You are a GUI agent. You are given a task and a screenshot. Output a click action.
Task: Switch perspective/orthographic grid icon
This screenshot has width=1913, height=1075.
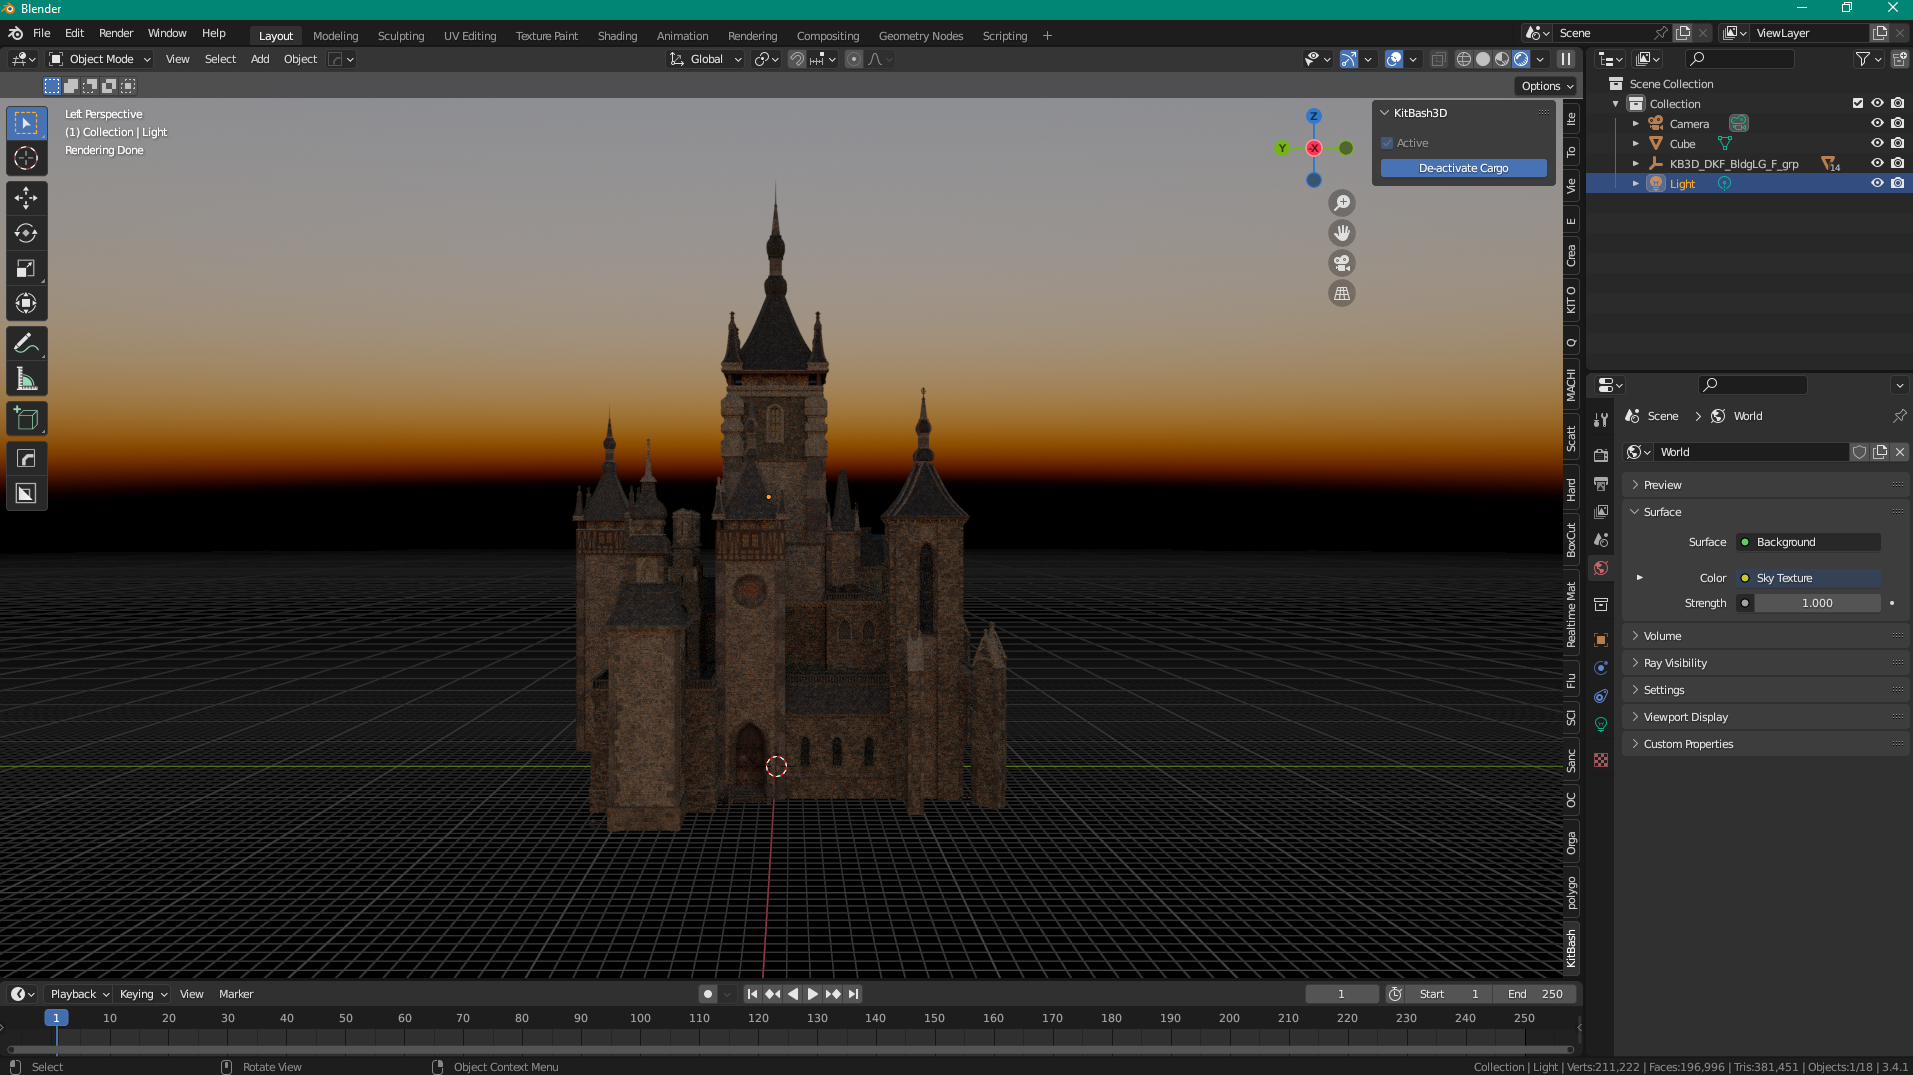tap(1342, 294)
